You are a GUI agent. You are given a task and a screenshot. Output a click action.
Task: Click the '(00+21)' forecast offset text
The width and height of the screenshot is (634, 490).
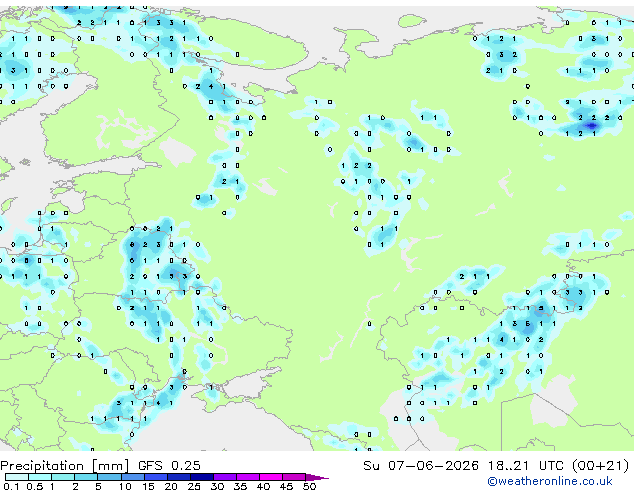[x=601, y=465]
